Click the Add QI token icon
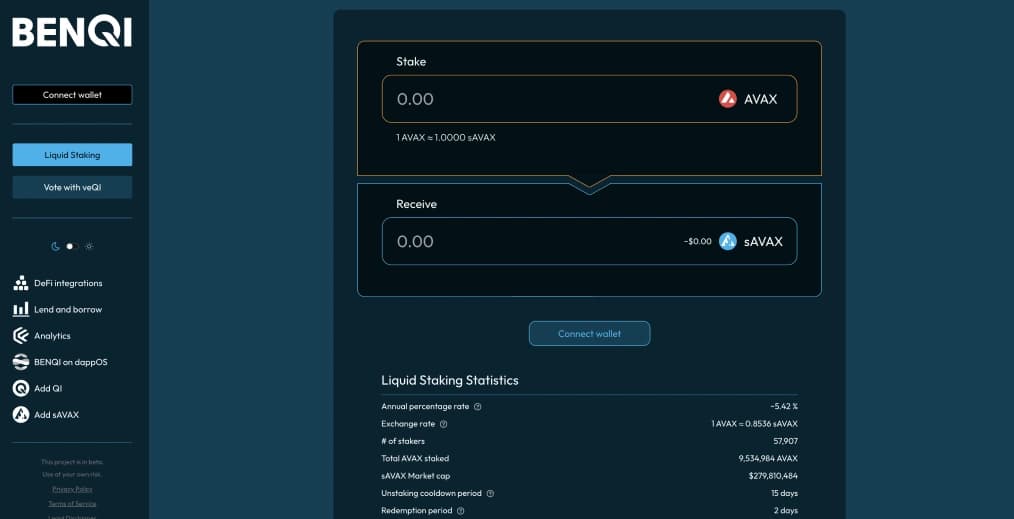 click(x=20, y=388)
